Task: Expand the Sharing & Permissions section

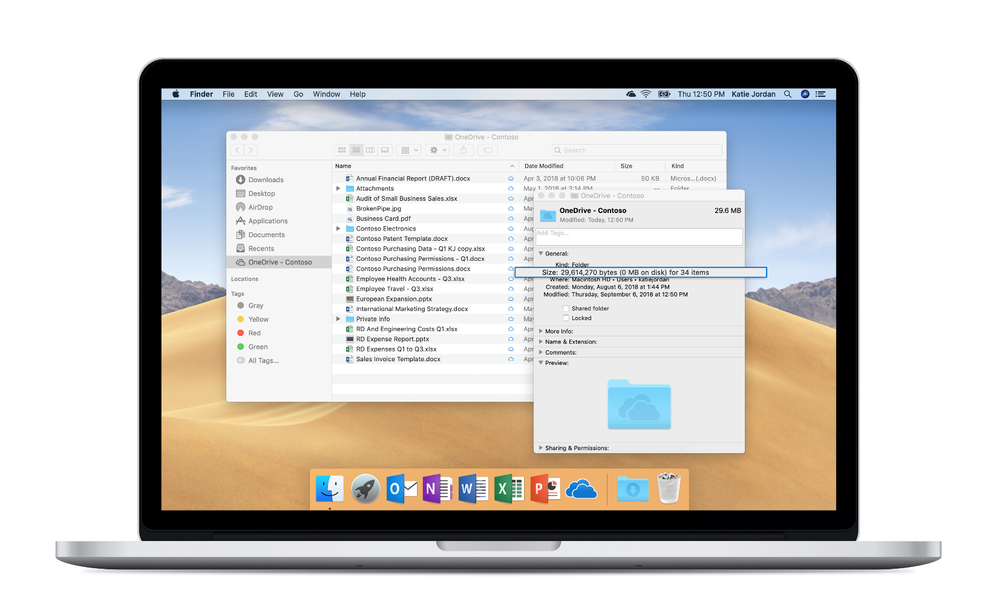Action: coord(541,448)
